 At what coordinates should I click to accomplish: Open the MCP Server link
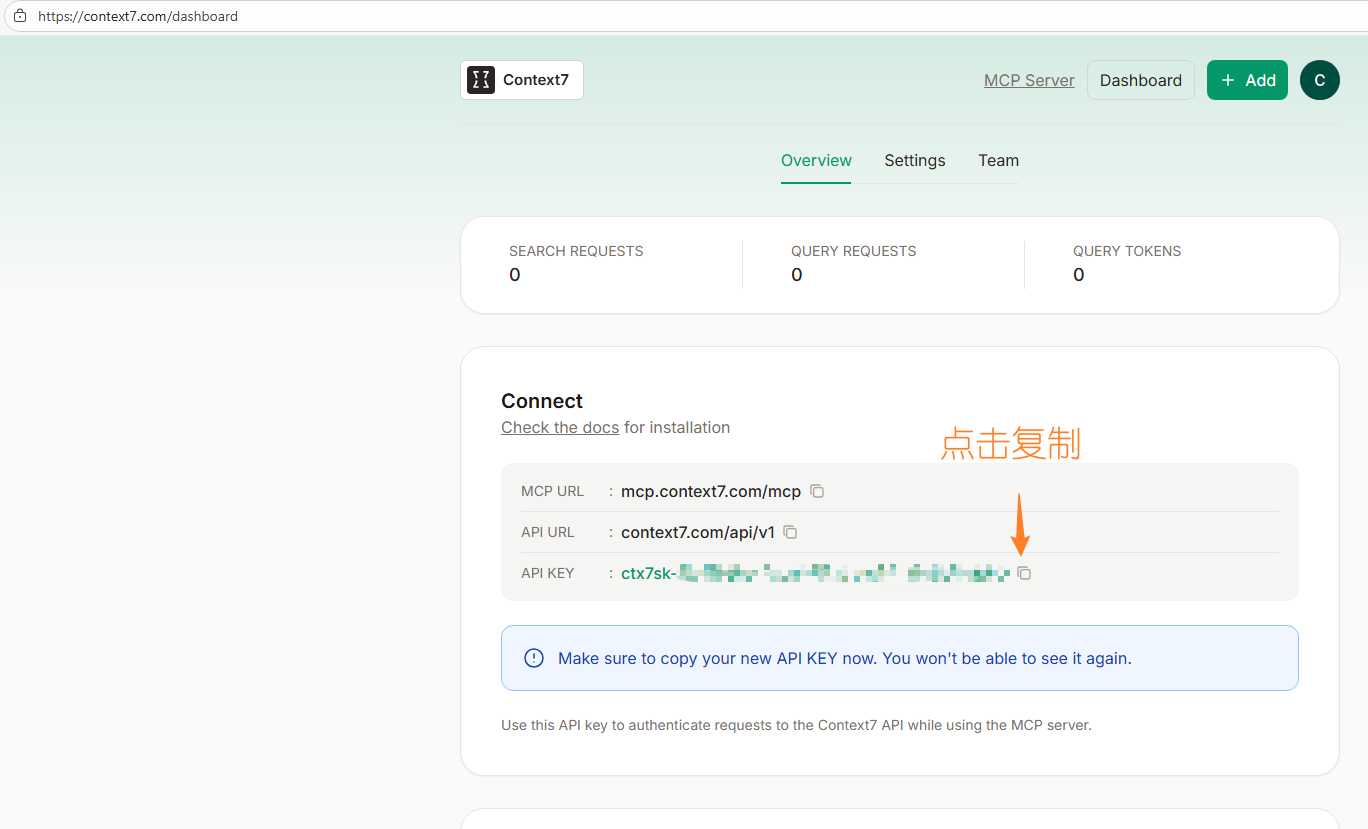click(x=1029, y=80)
